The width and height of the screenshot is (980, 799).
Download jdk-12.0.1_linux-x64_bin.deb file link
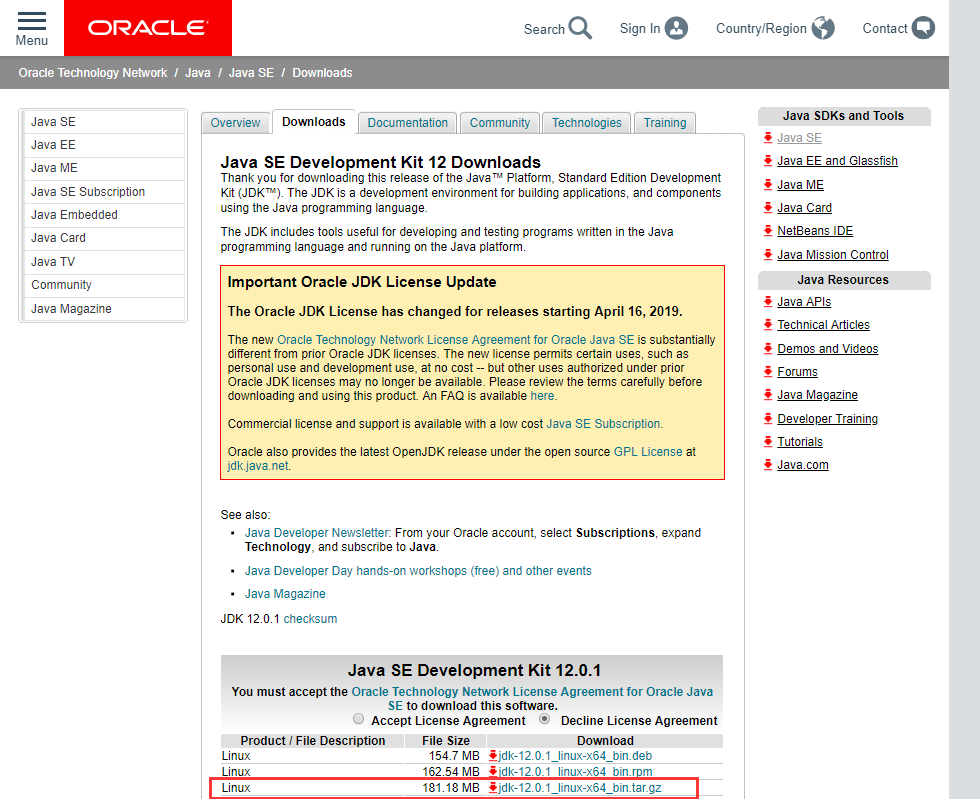575,755
